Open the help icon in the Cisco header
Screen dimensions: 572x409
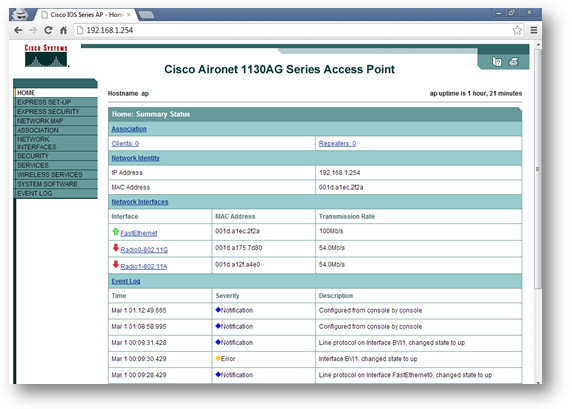pyautogui.click(x=497, y=61)
